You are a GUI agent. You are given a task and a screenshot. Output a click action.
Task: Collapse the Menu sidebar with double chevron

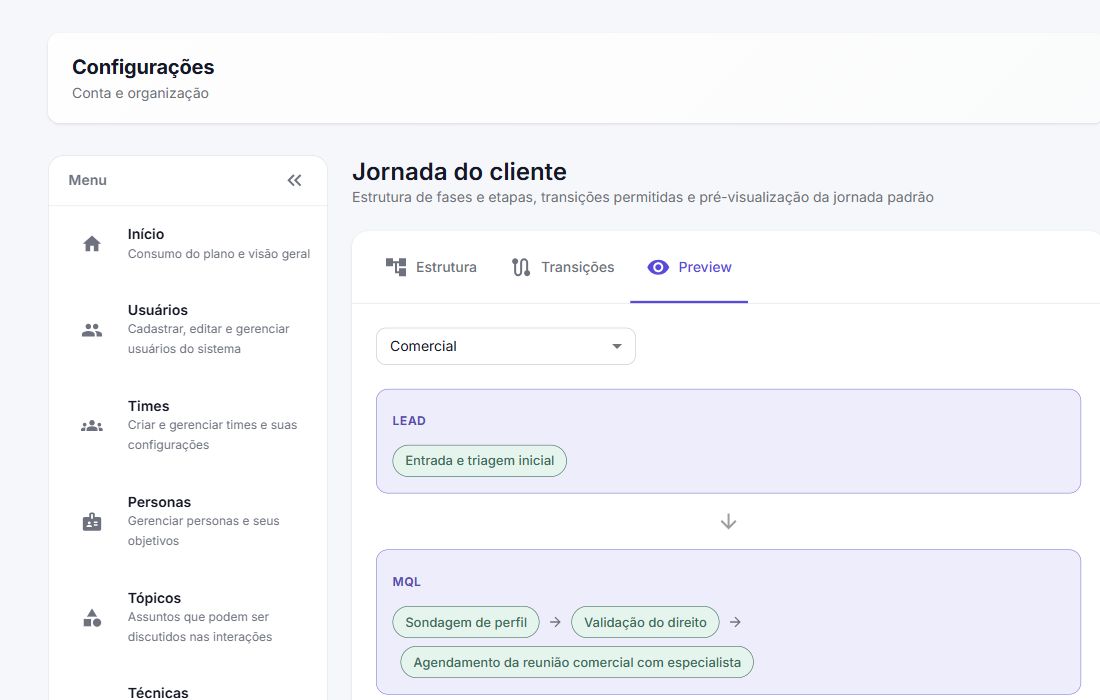coord(295,180)
